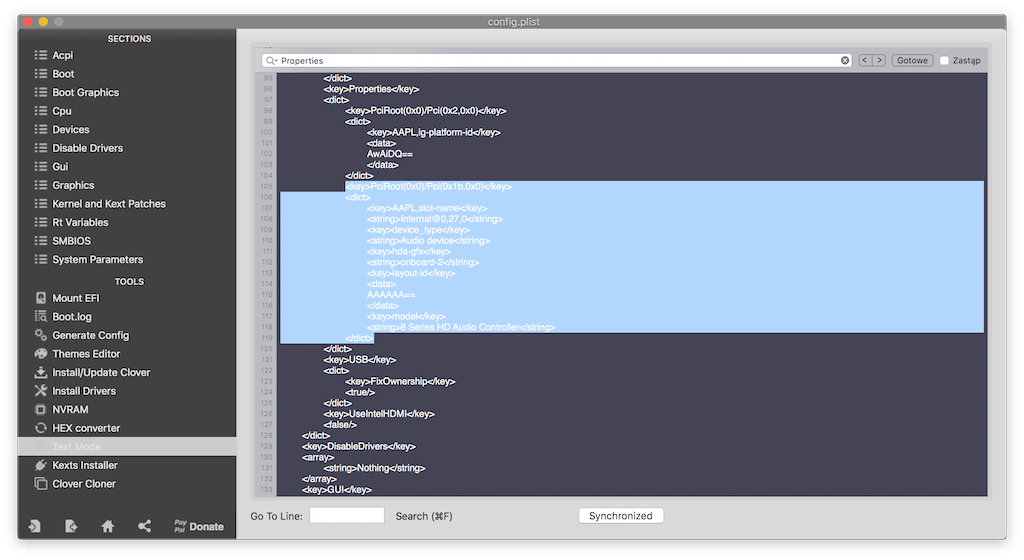The image size is (1024, 560).
Task: Click the Go To Line input field
Action: [x=347, y=516]
